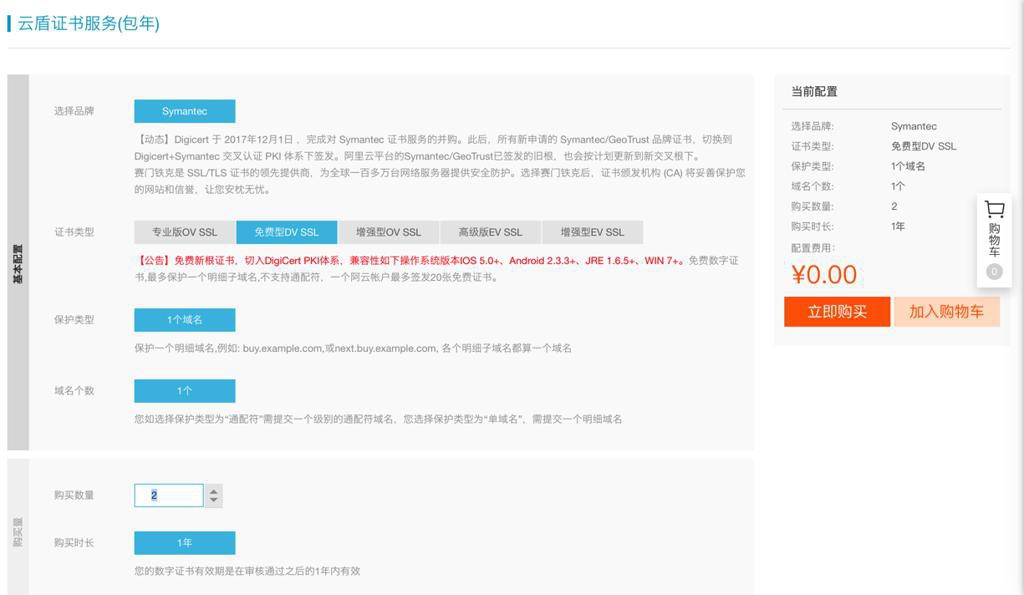Click the 当前配置 summary heading

814,91
